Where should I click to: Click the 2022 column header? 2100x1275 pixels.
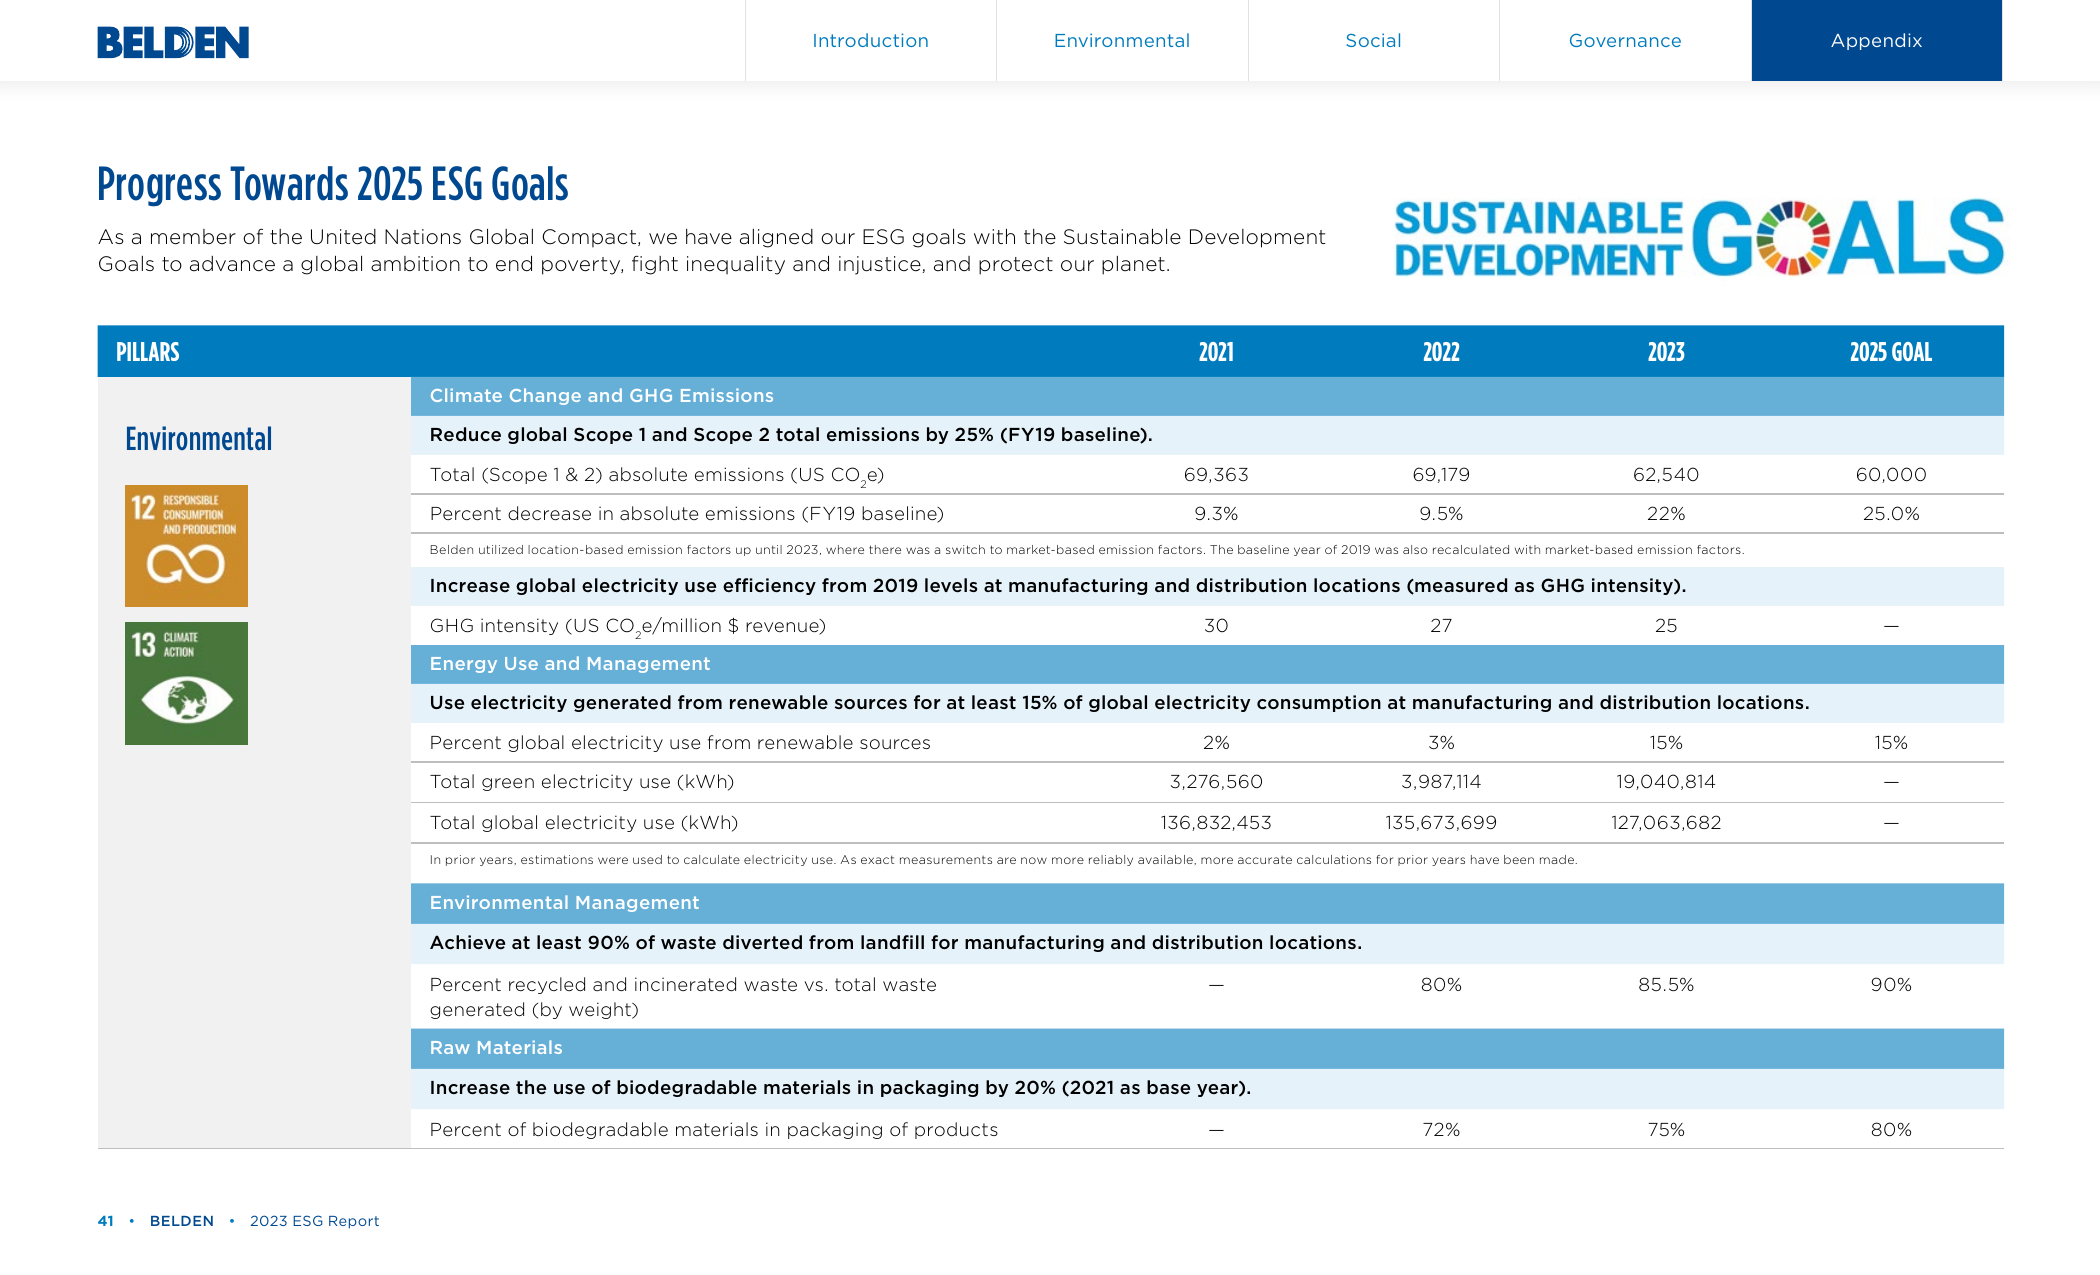[1441, 352]
